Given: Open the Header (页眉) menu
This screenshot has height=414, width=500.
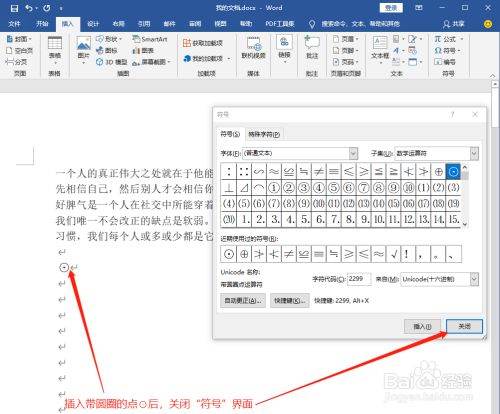Looking at the screenshot, I should tap(345, 39).
